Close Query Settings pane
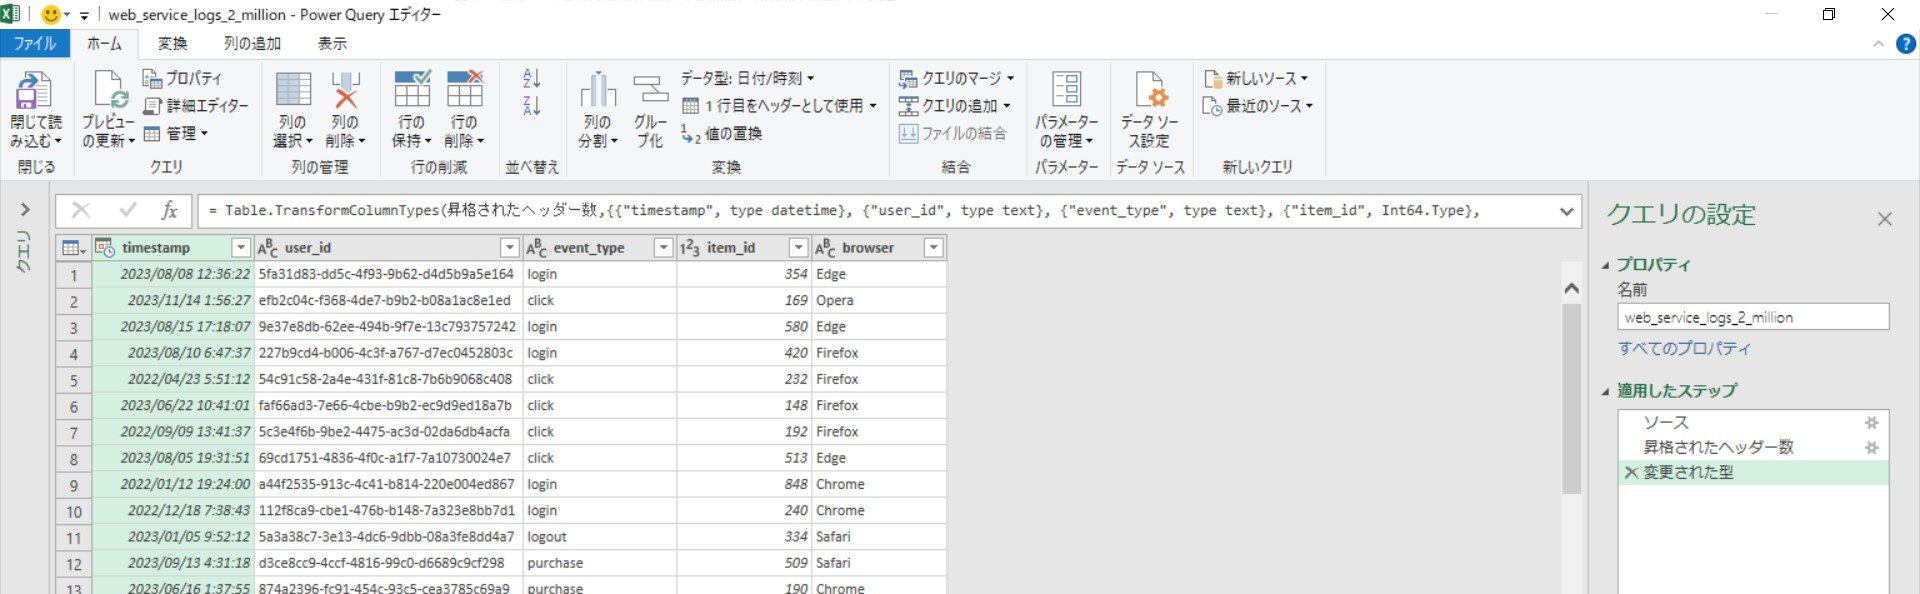1920x594 pixels. 1885,219
